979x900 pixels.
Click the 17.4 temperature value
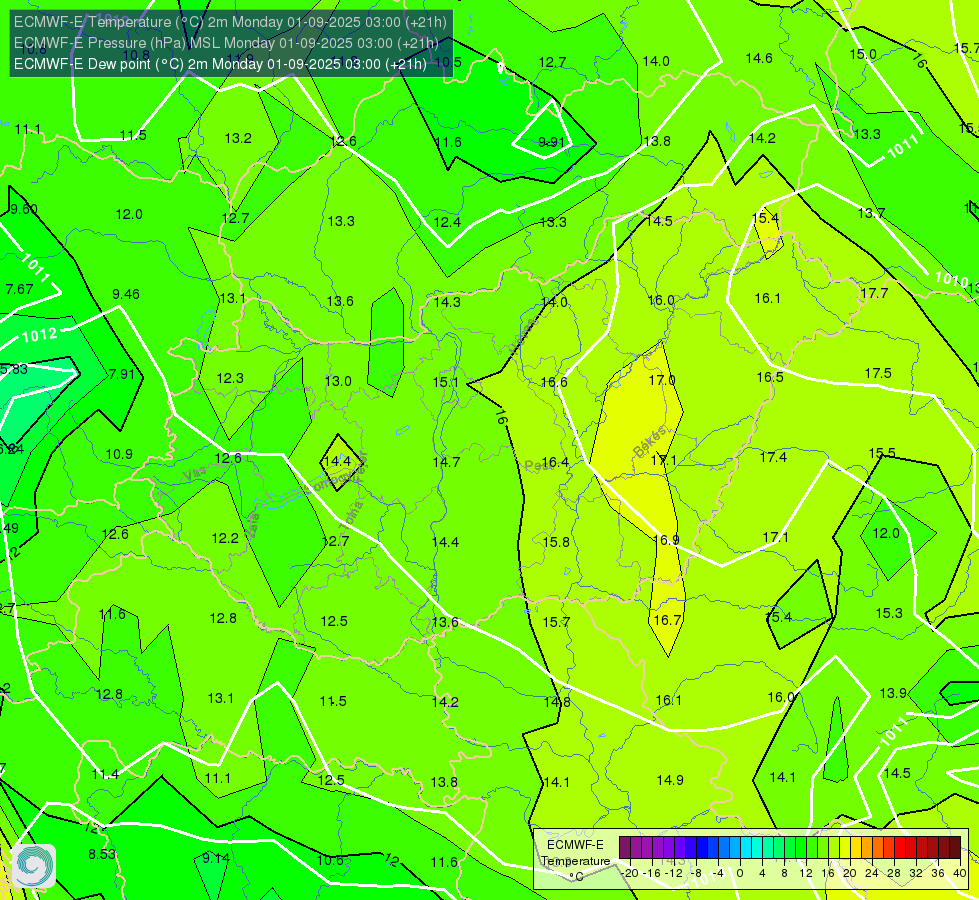pos(773,457)
